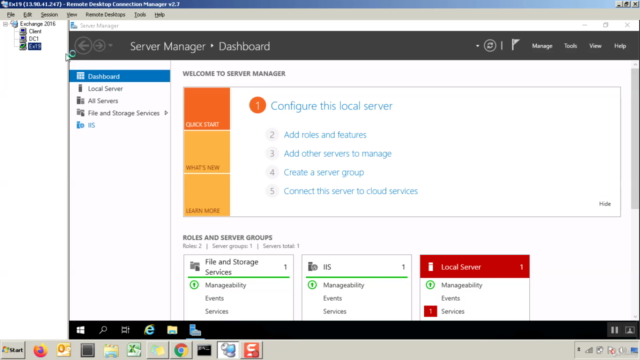Click Manageability under IIS tile
The height and width of the screenshot is (360, 640).
(343, 285)
